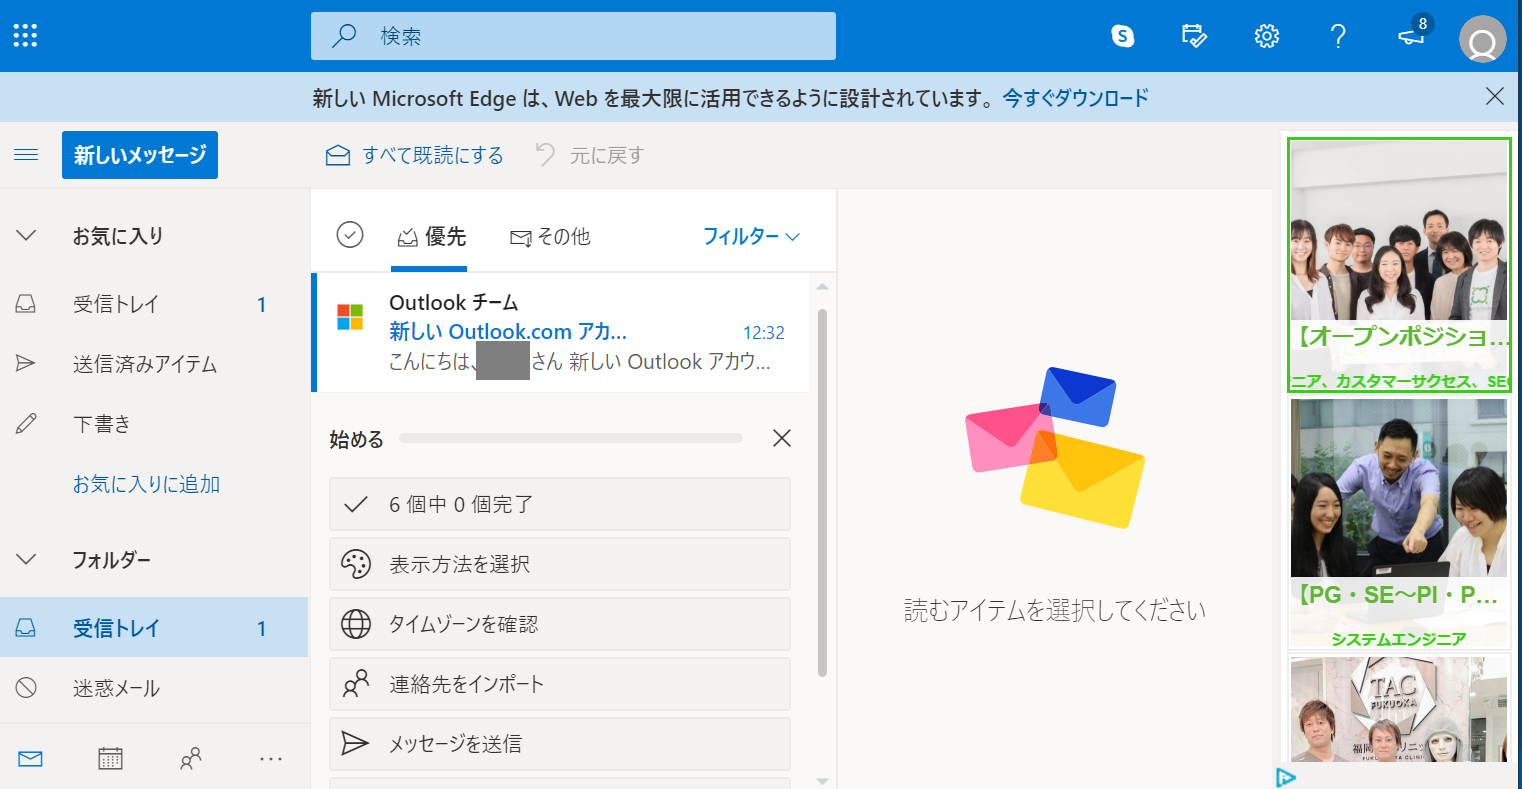Open the help question mark
This screenshot has width=1522, height=789.
pyautogui.click(x=1338, y=36)
